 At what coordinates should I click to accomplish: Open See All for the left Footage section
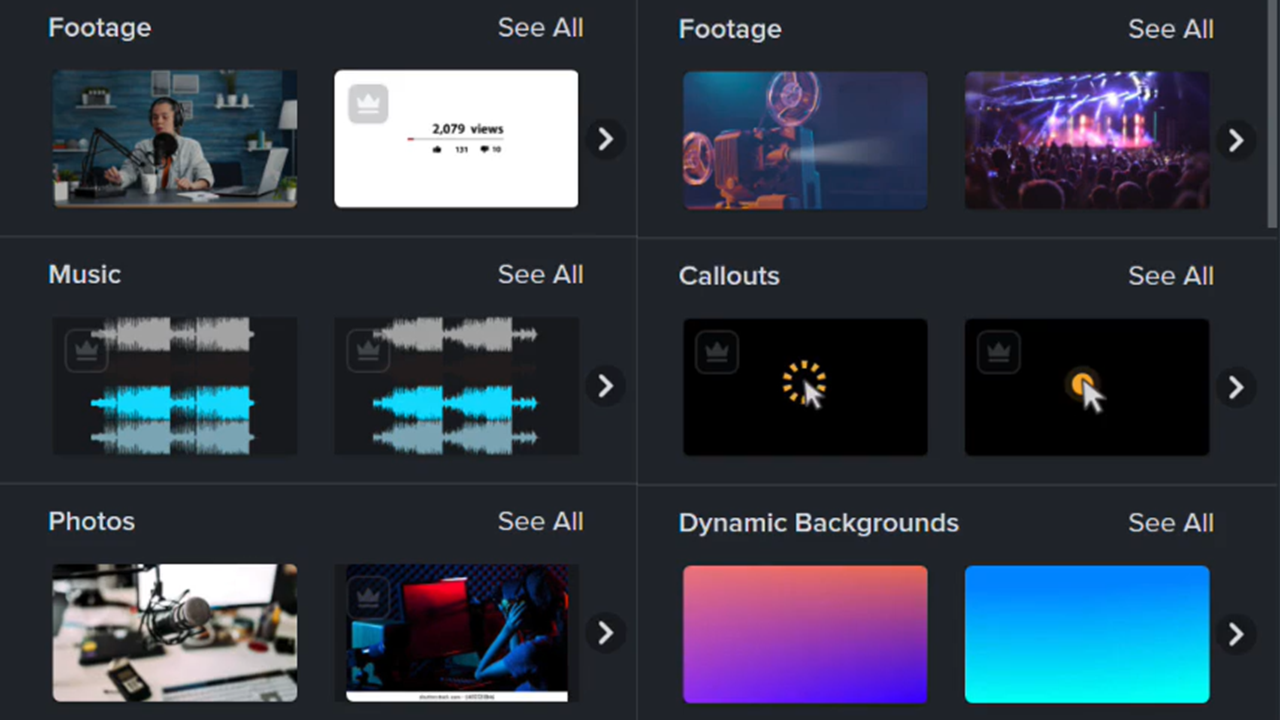pos(540,27)
